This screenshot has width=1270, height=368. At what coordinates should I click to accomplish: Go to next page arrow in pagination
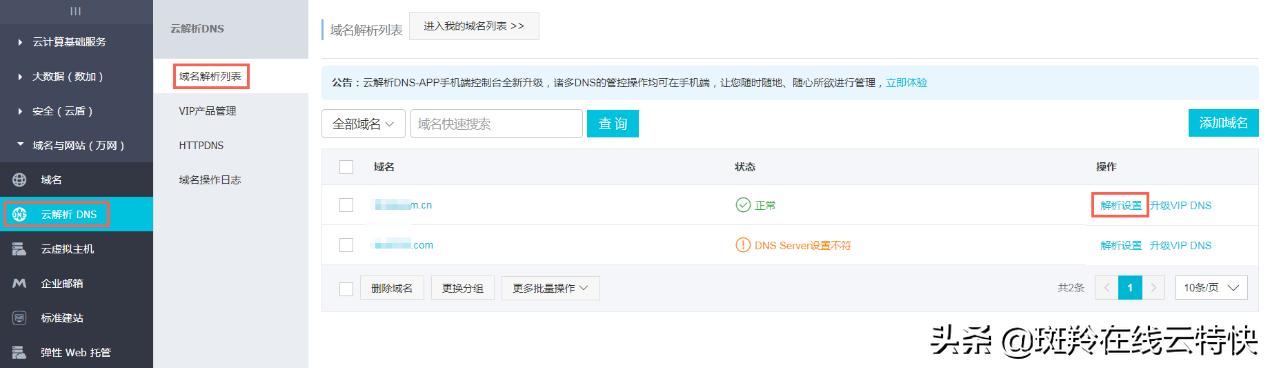[1154, 288]
